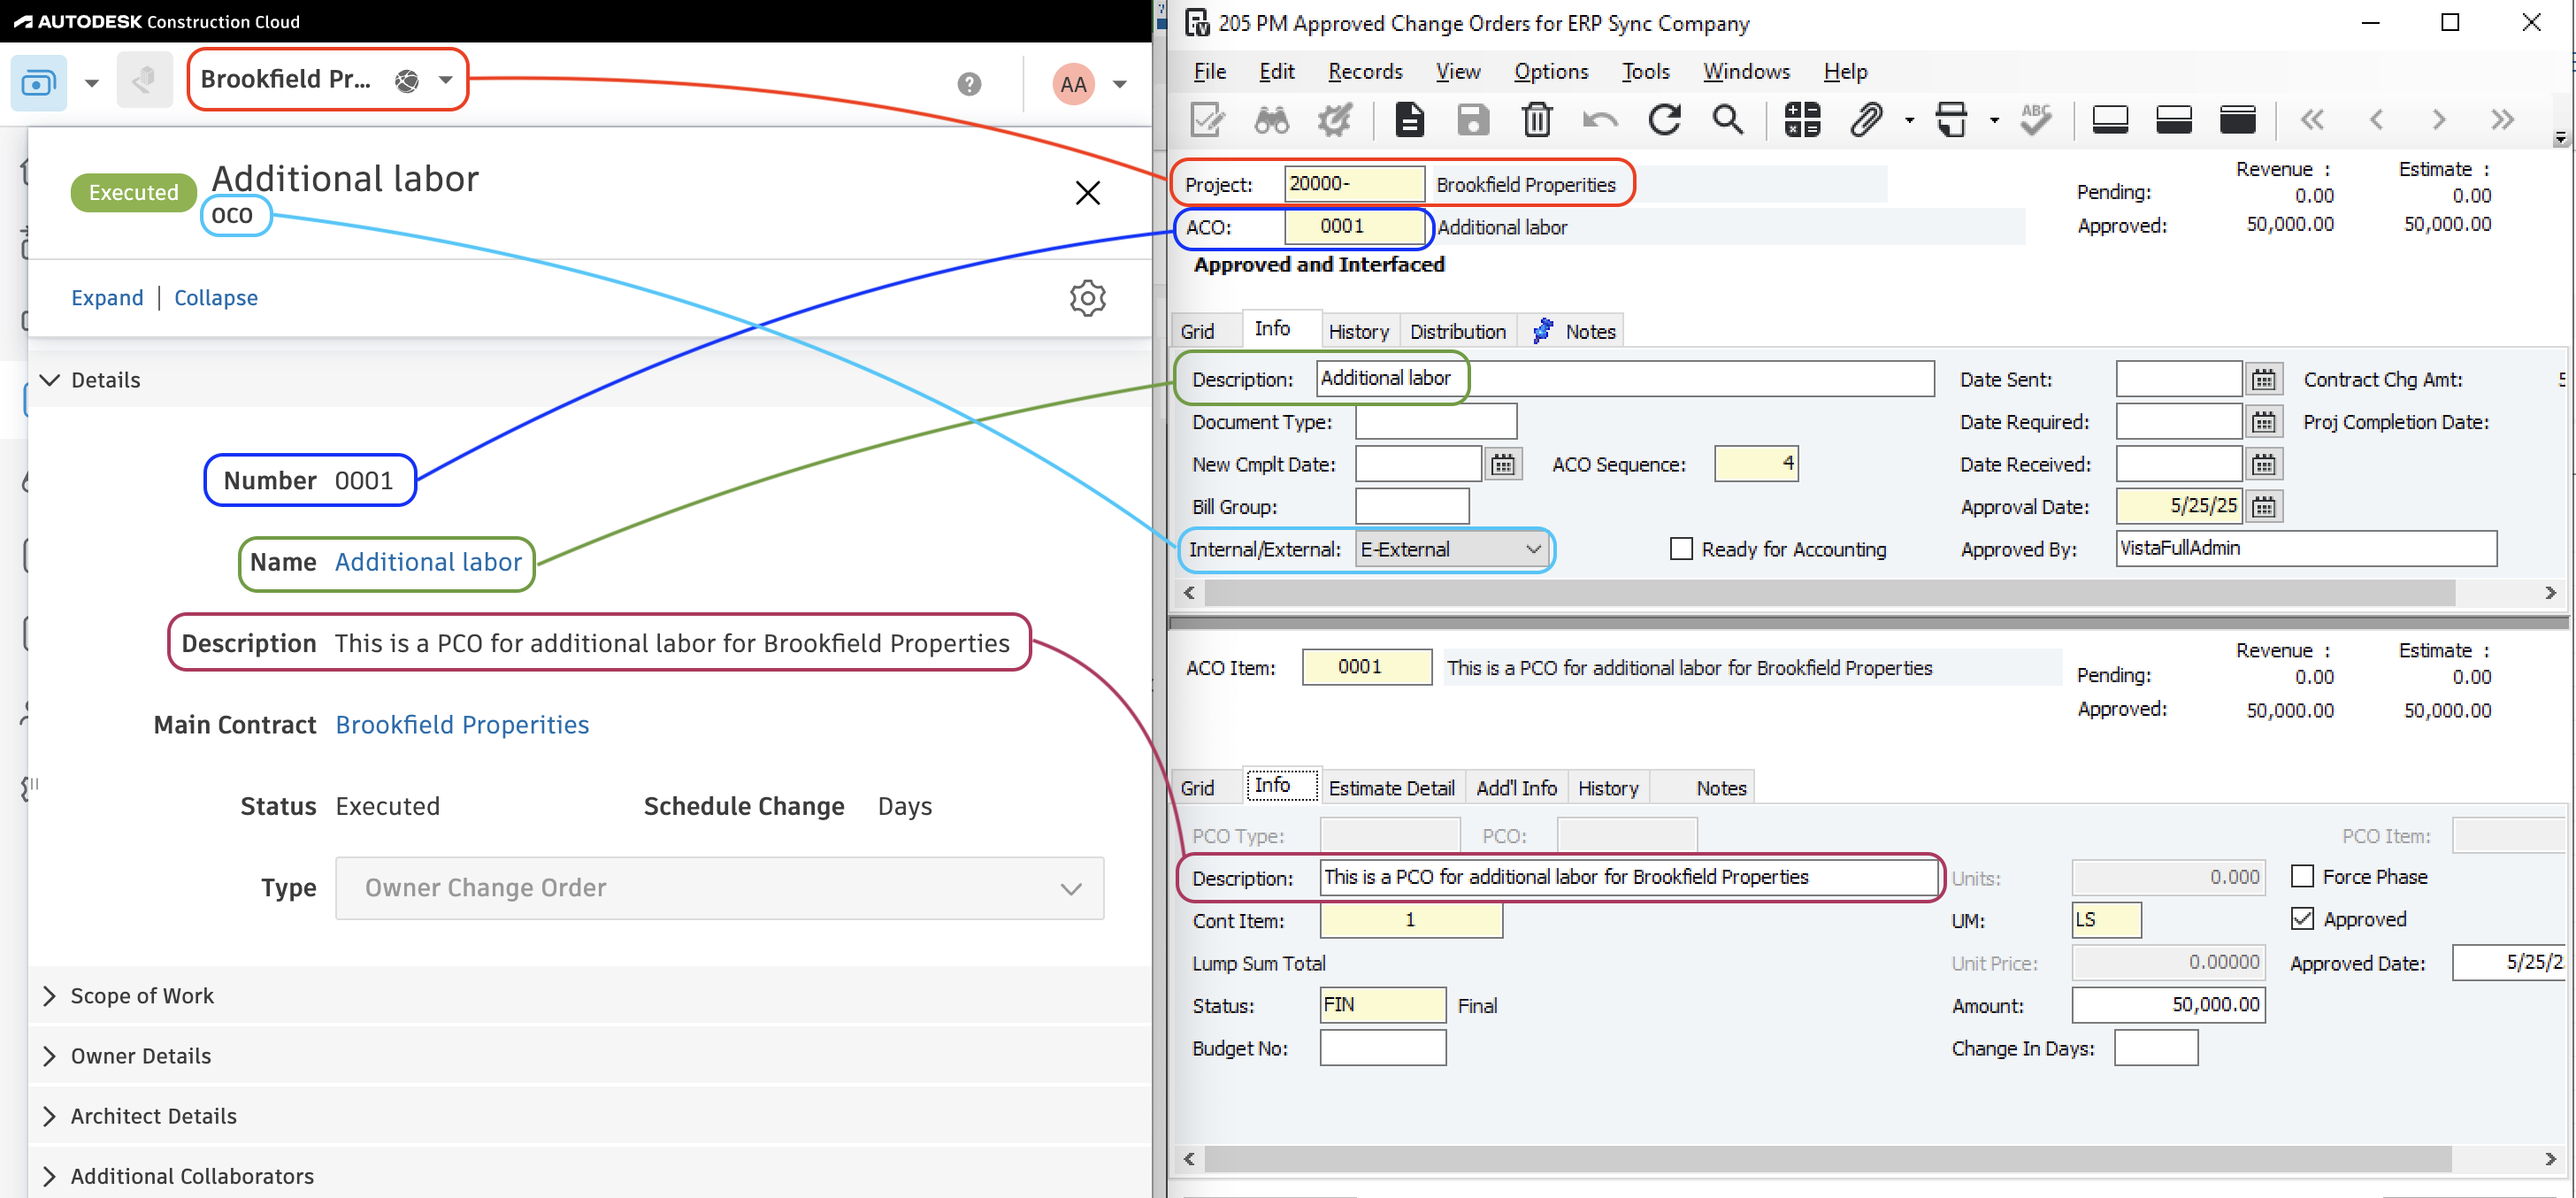2576x1198 pixels.
Task: Click the edit checkmark pencil icon
Action: (x=1207, y=120)
